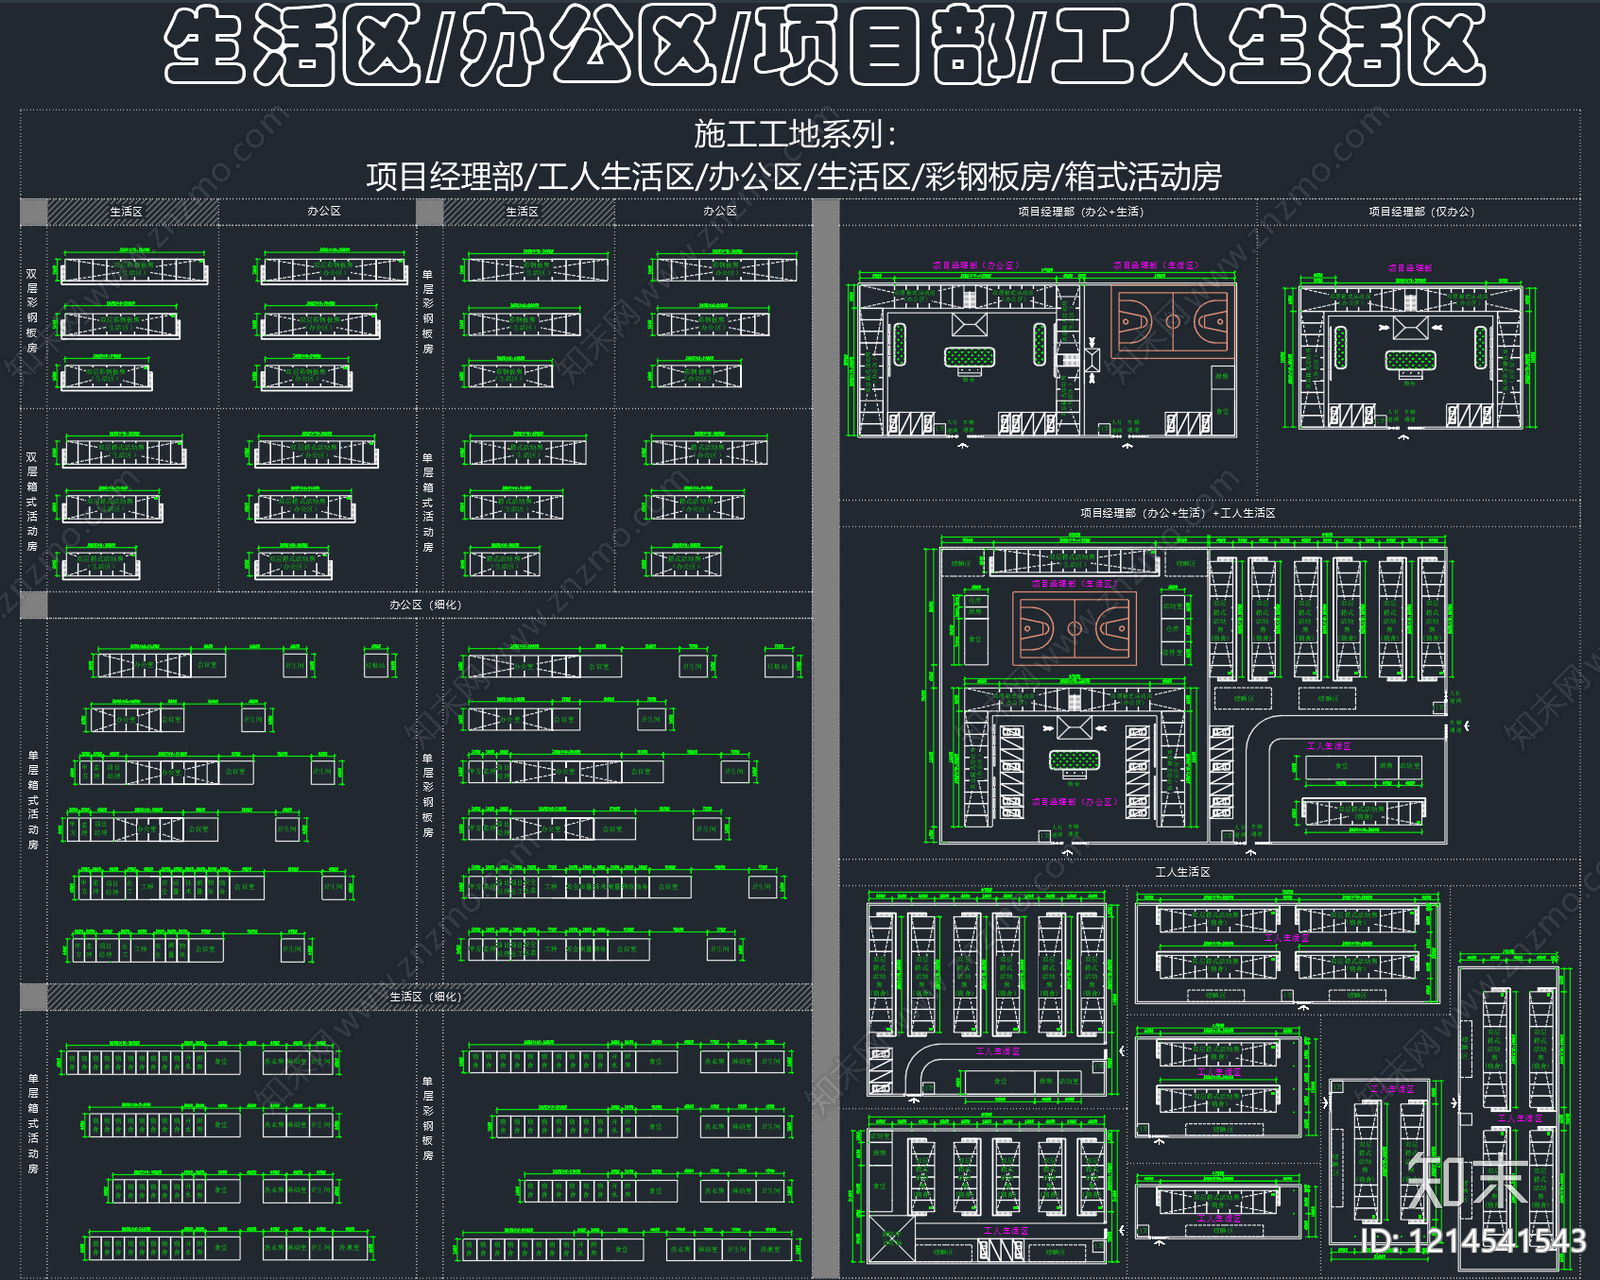1600x1280 pixels.
Task: Select the 项目经理部（仅办公） section header
Action: (1420, 212)
